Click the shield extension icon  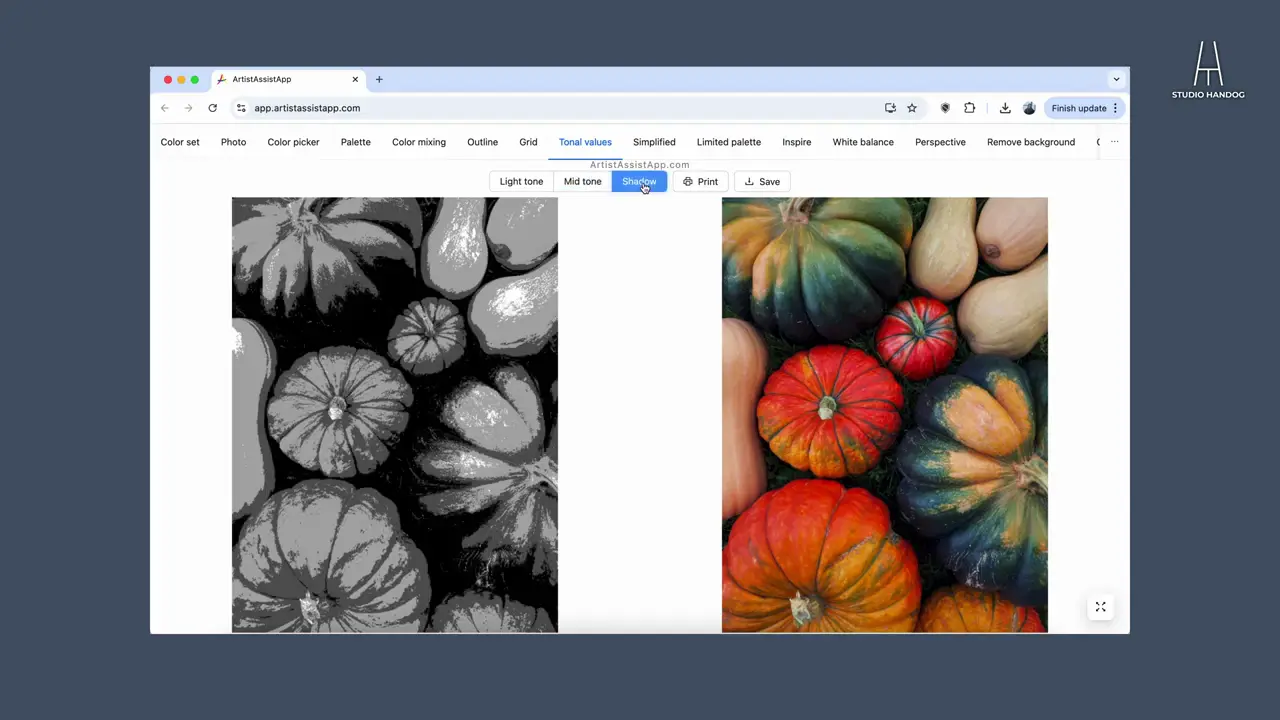tap(945, 108)
